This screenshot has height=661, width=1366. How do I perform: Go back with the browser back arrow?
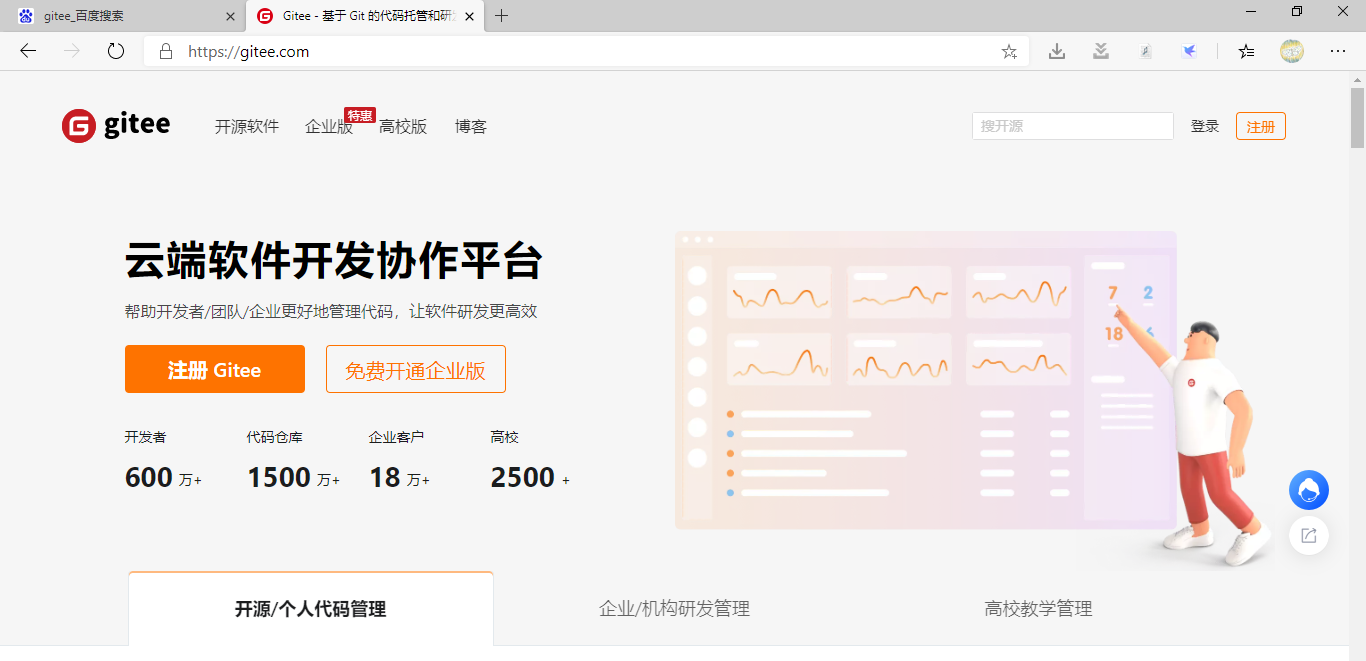click(28, 51)
